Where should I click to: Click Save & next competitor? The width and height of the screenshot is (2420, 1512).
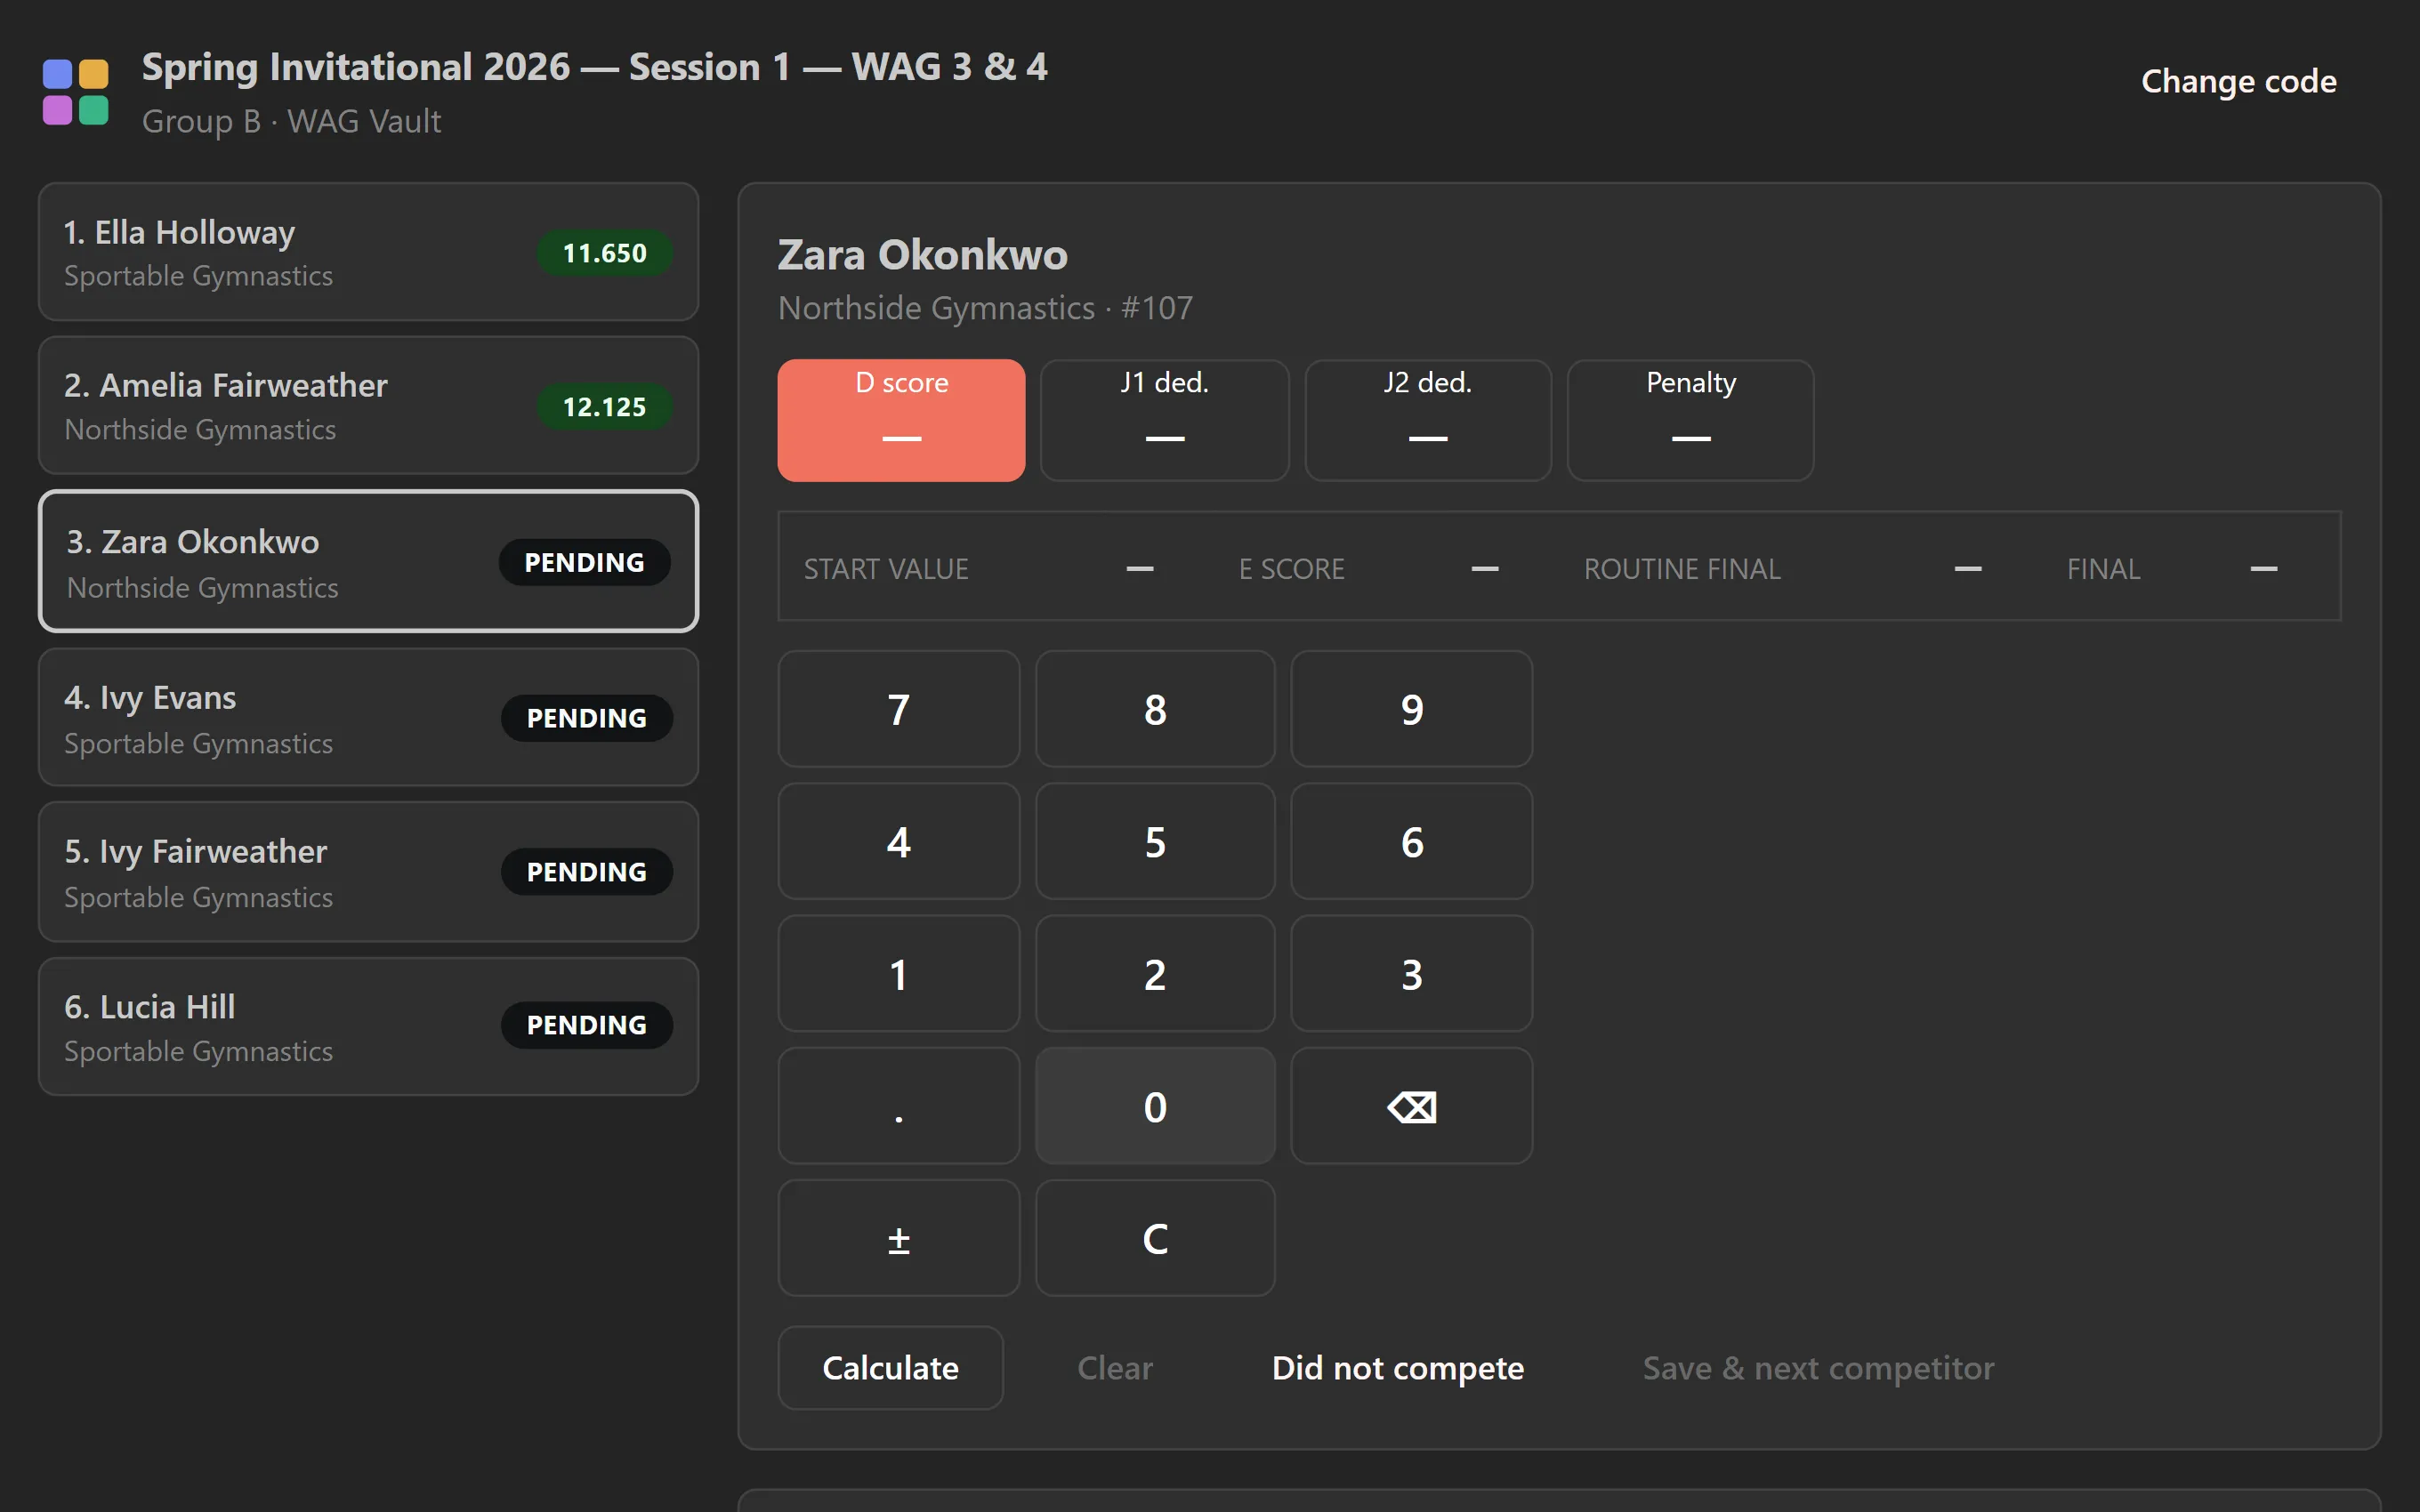click(1818, 1367)
